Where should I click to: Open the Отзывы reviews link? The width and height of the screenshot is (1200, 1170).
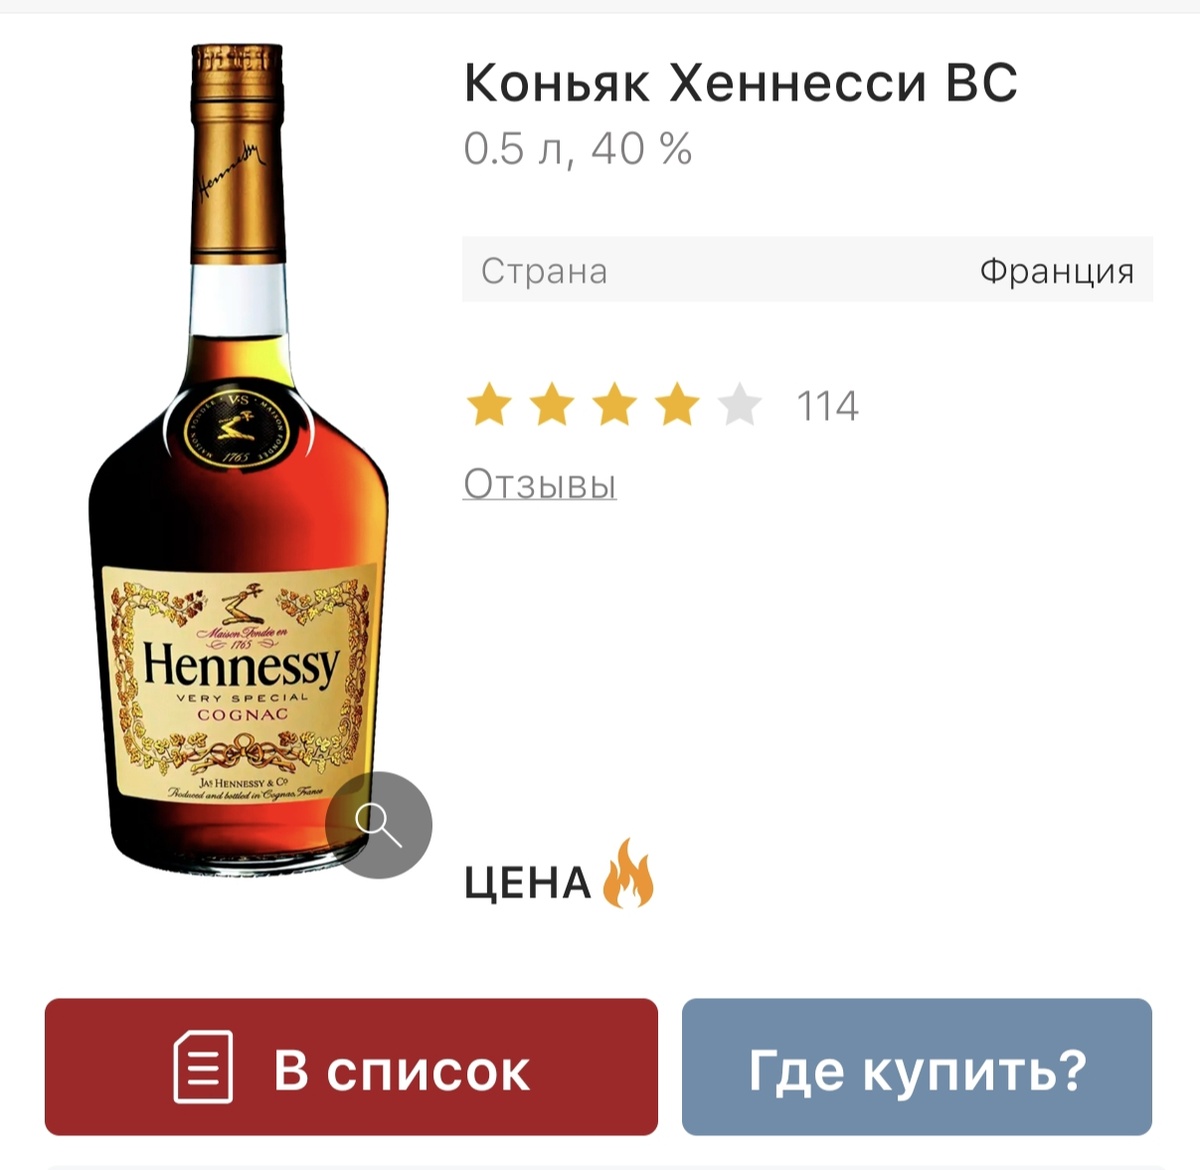point(540,484)
